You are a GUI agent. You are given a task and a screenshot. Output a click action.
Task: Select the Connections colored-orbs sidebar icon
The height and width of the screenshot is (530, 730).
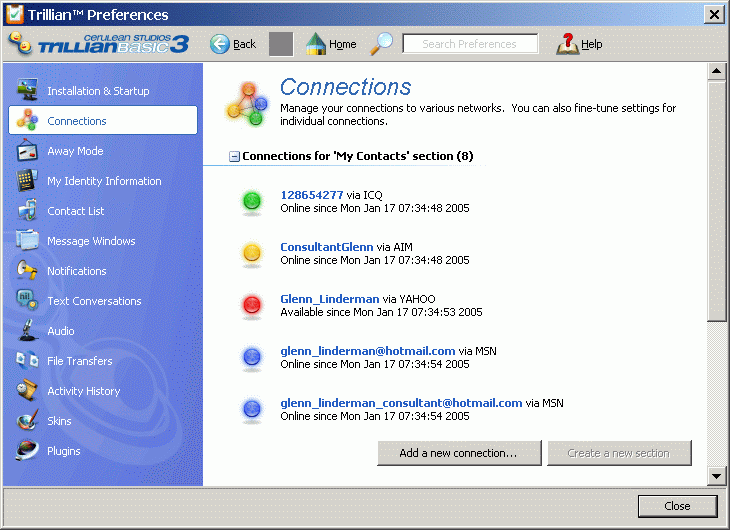point(27,120)
